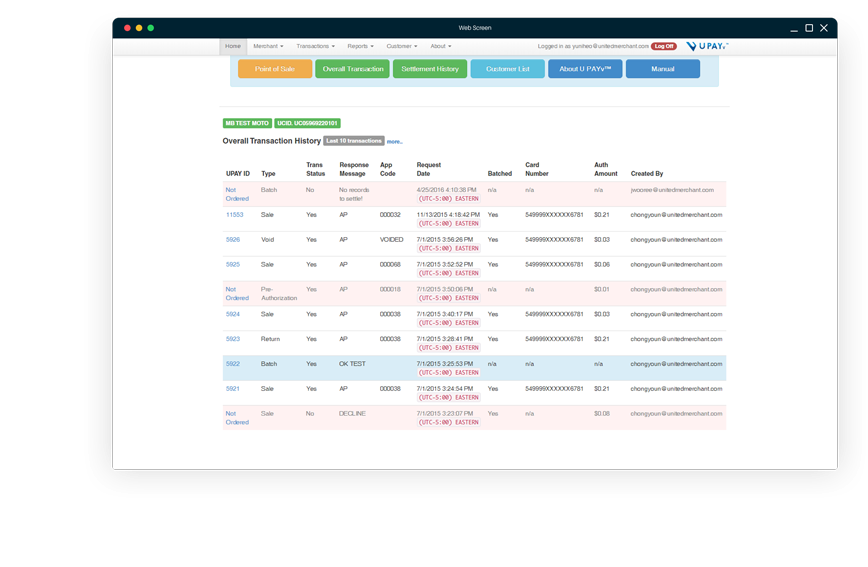Click the Last 10 transactions badge
Image resolution: width=868 pixels, height=567 pixels.
354,141
